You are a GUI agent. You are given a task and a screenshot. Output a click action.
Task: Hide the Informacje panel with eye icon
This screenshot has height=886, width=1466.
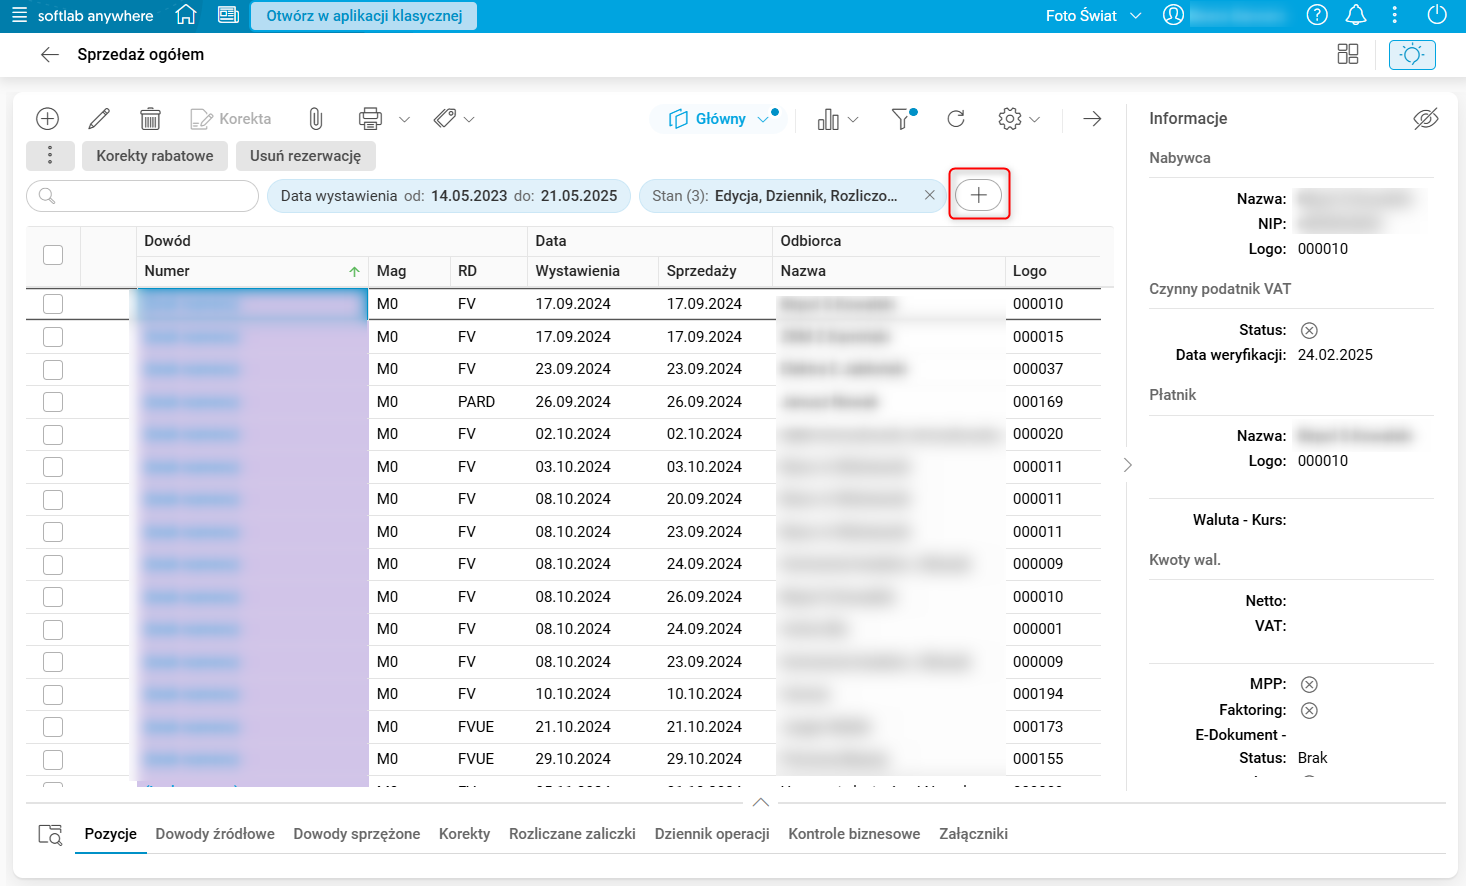click(1425, 119)
